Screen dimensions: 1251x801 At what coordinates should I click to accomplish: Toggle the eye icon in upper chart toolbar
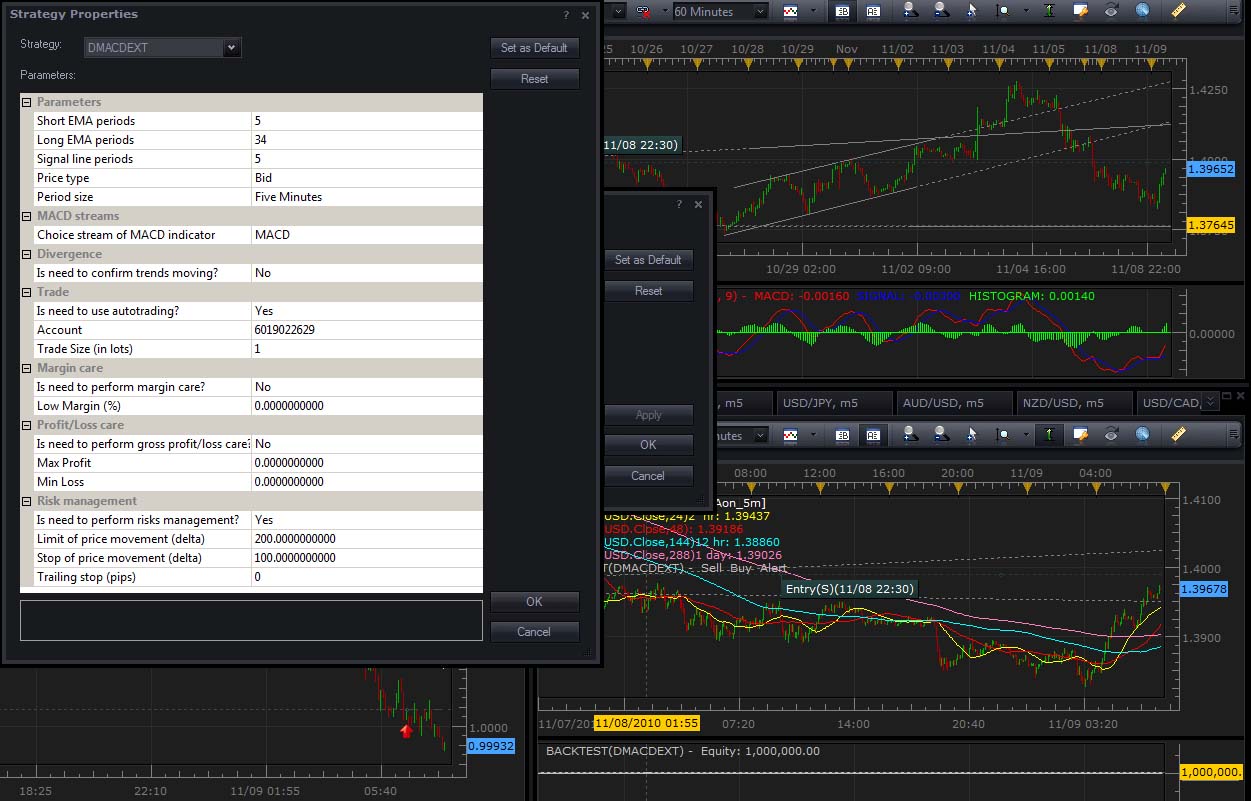pos(1111,12)
